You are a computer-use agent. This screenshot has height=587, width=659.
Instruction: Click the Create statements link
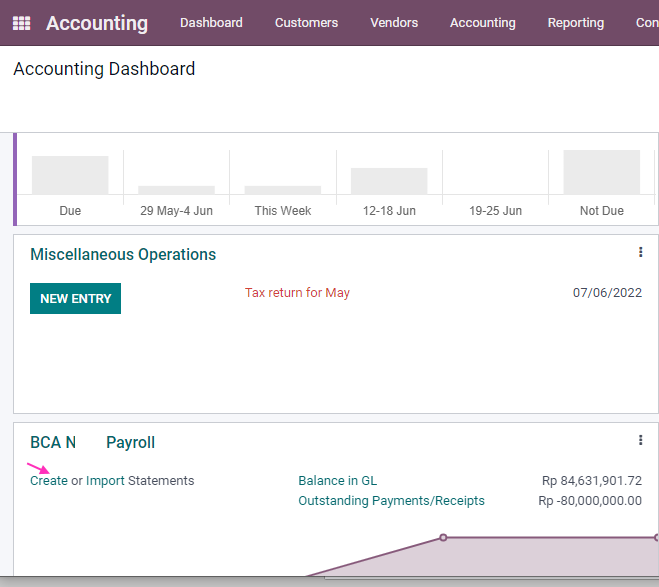click(49, 481)
